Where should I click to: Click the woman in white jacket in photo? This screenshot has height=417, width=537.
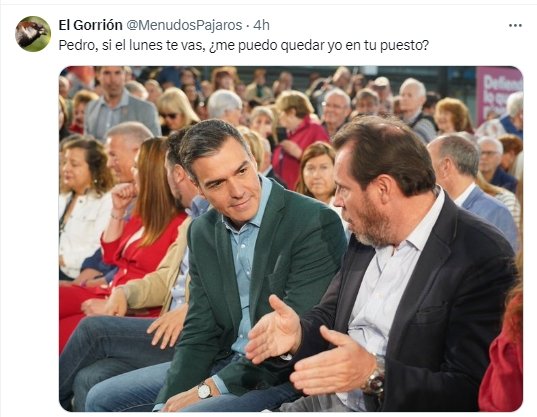[x=82, y=209]
